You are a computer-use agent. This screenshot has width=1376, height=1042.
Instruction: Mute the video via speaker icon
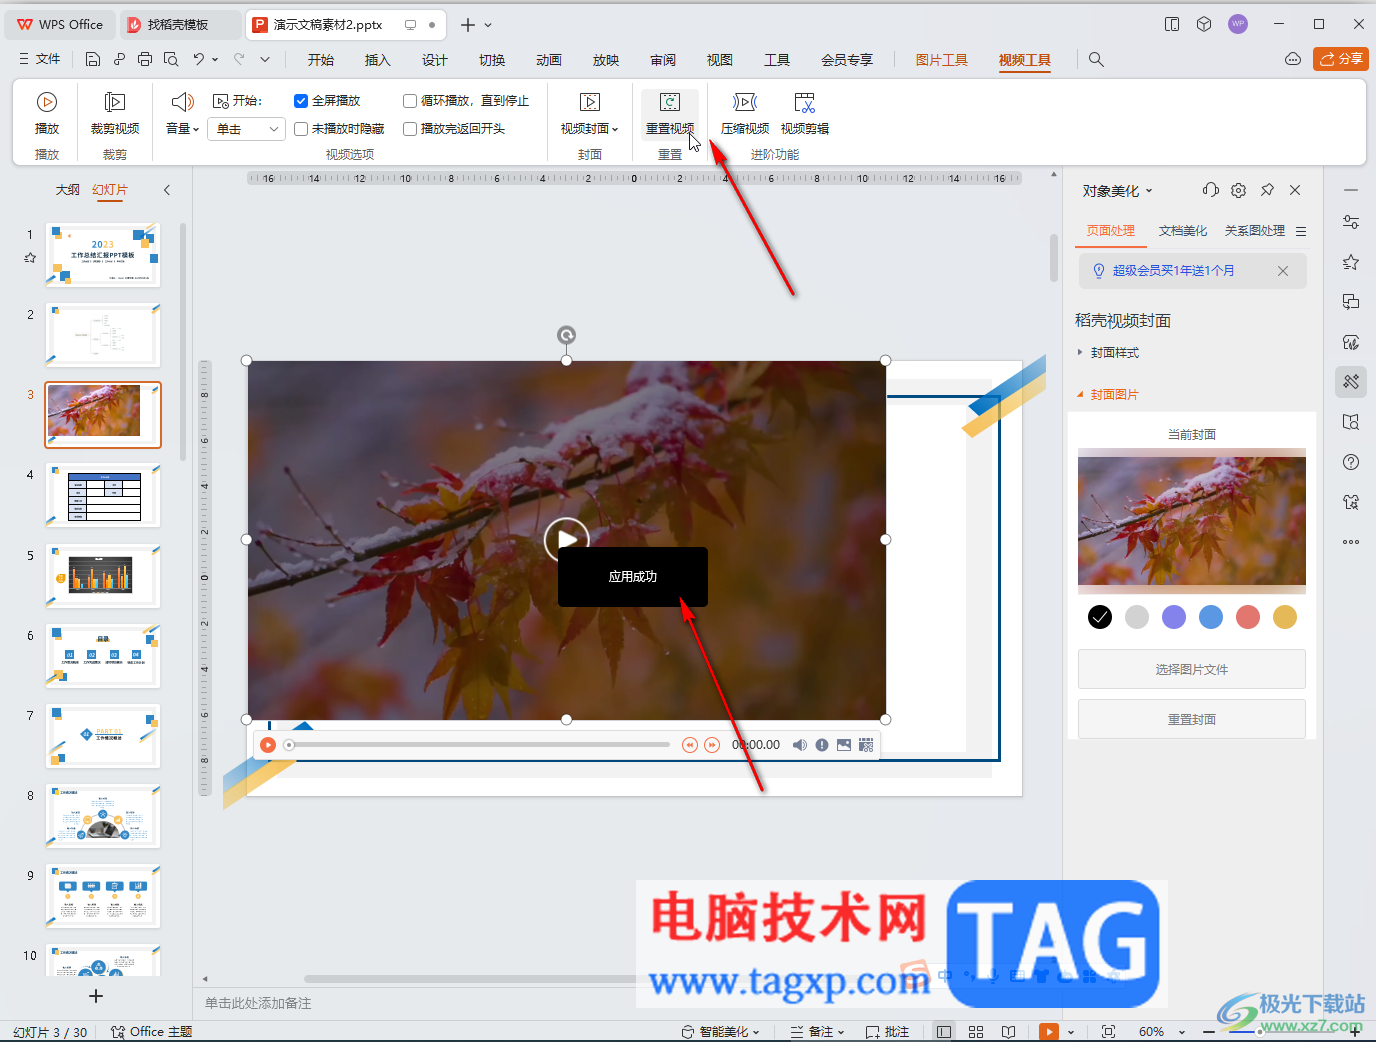(x=800, y=745)
